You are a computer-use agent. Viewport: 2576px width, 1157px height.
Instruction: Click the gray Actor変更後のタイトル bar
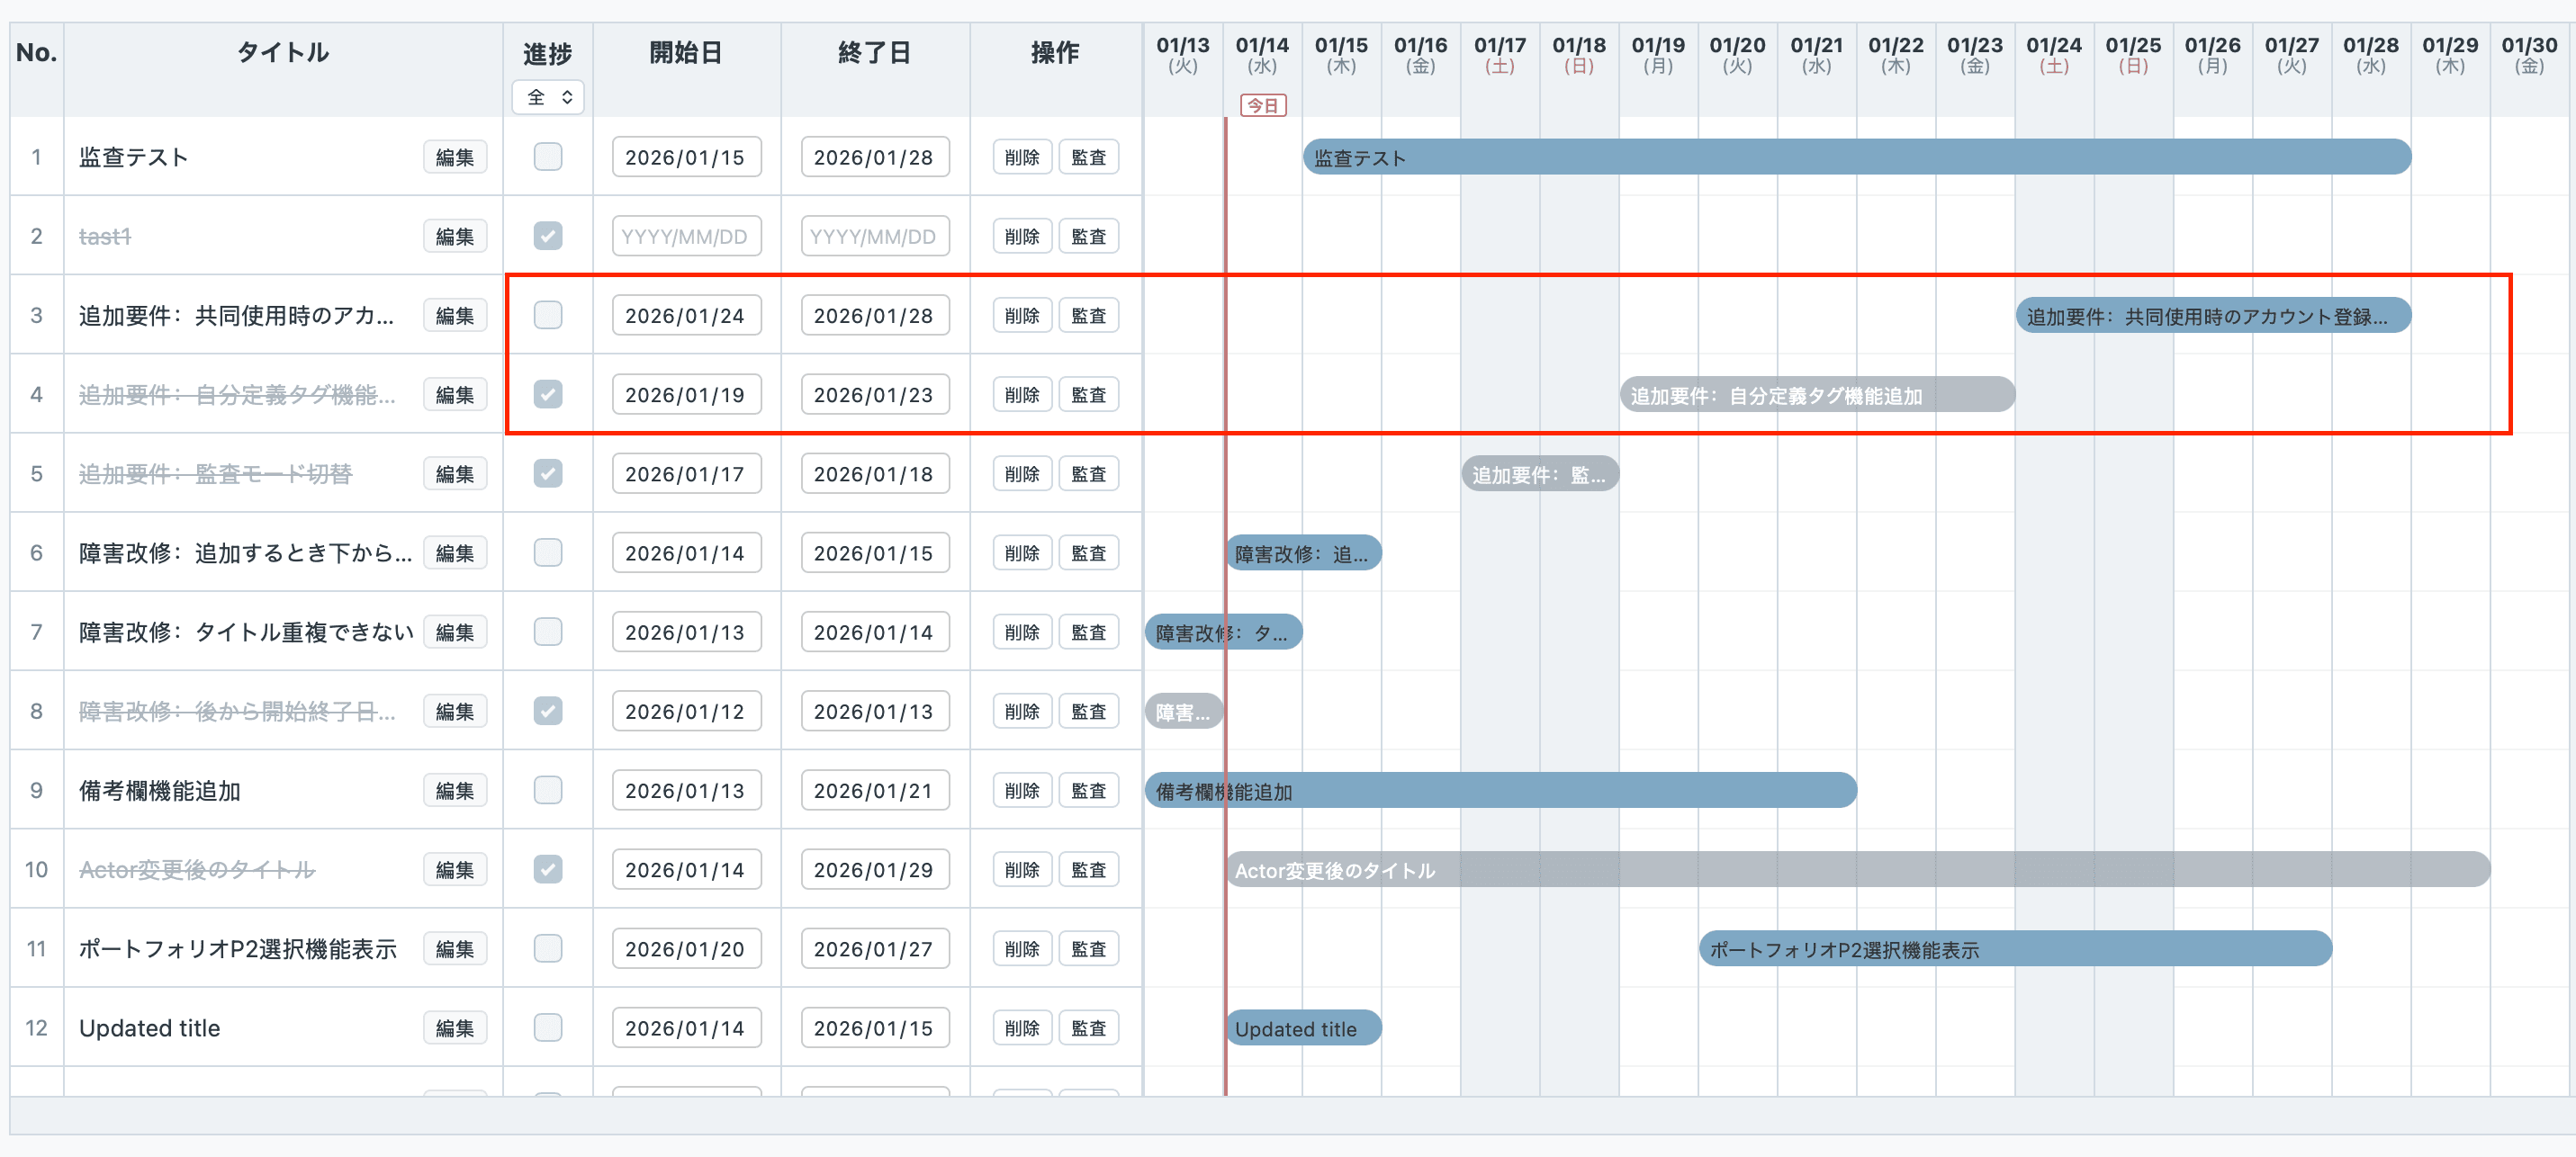(1856, 869)
